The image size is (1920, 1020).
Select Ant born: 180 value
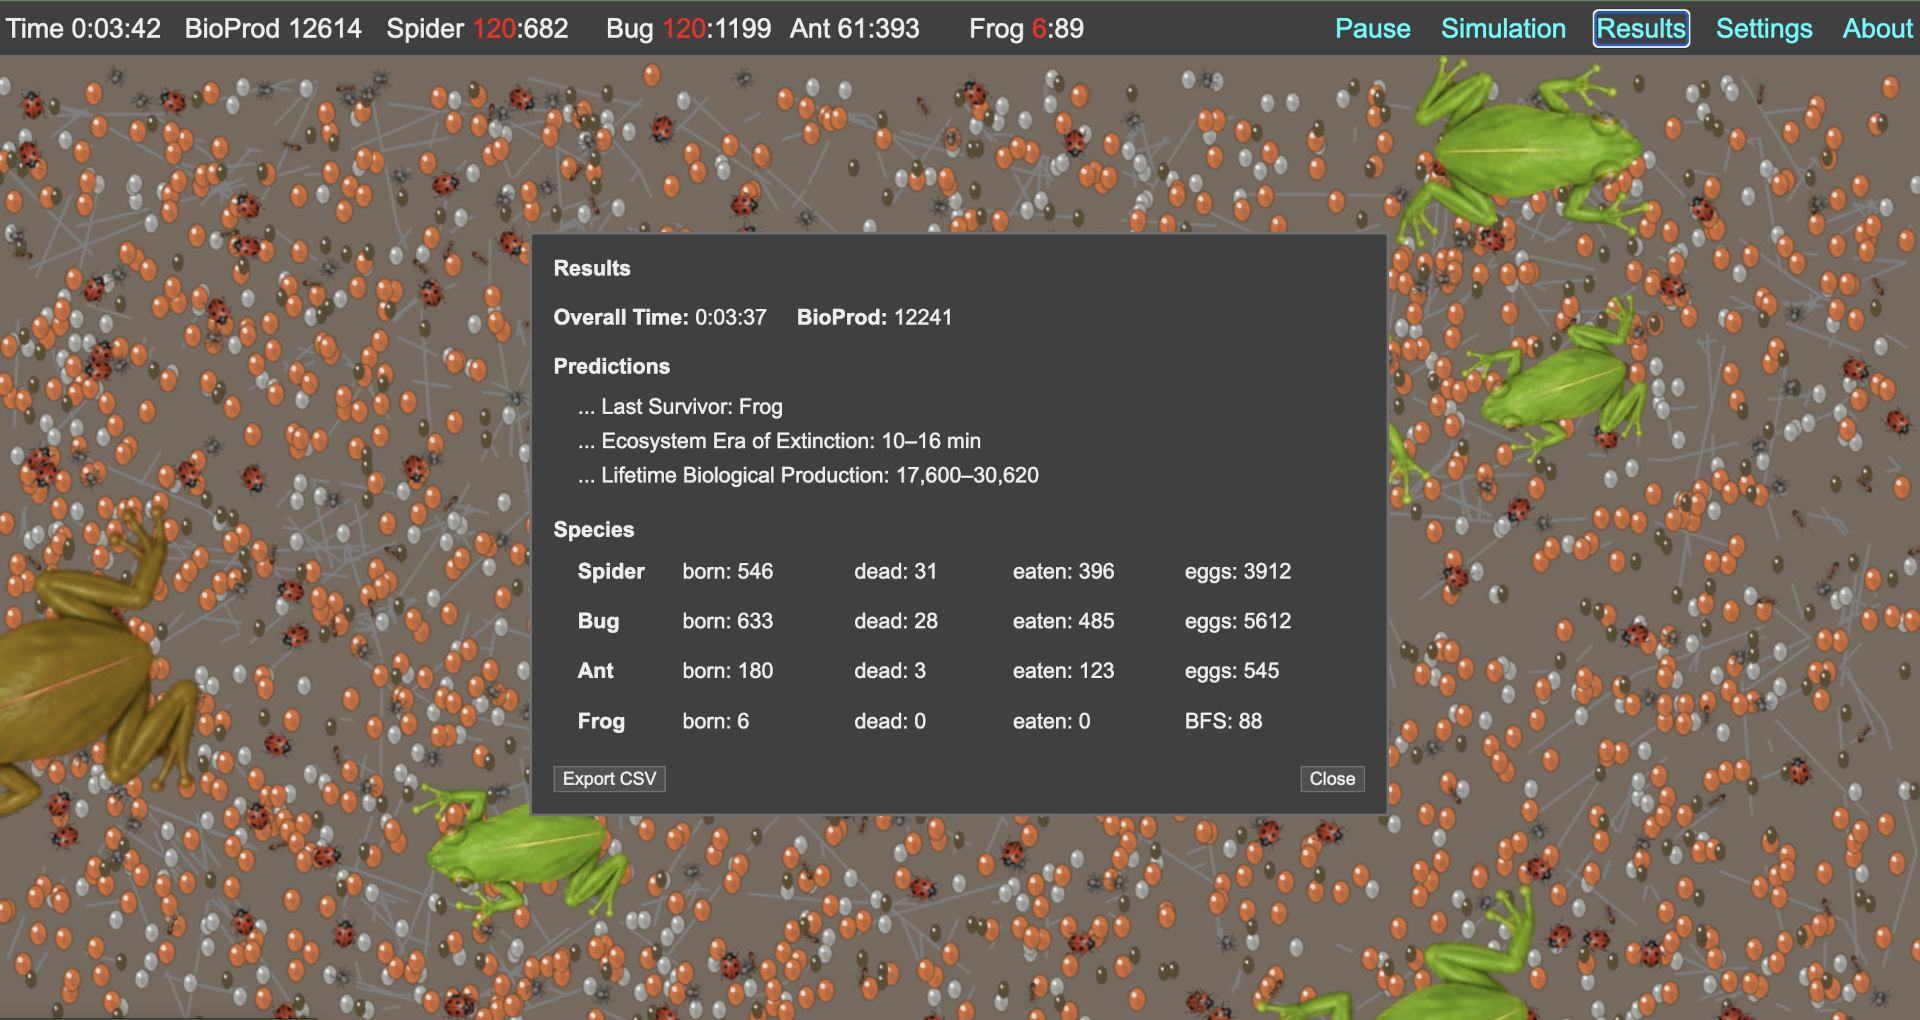click(728, 671)
